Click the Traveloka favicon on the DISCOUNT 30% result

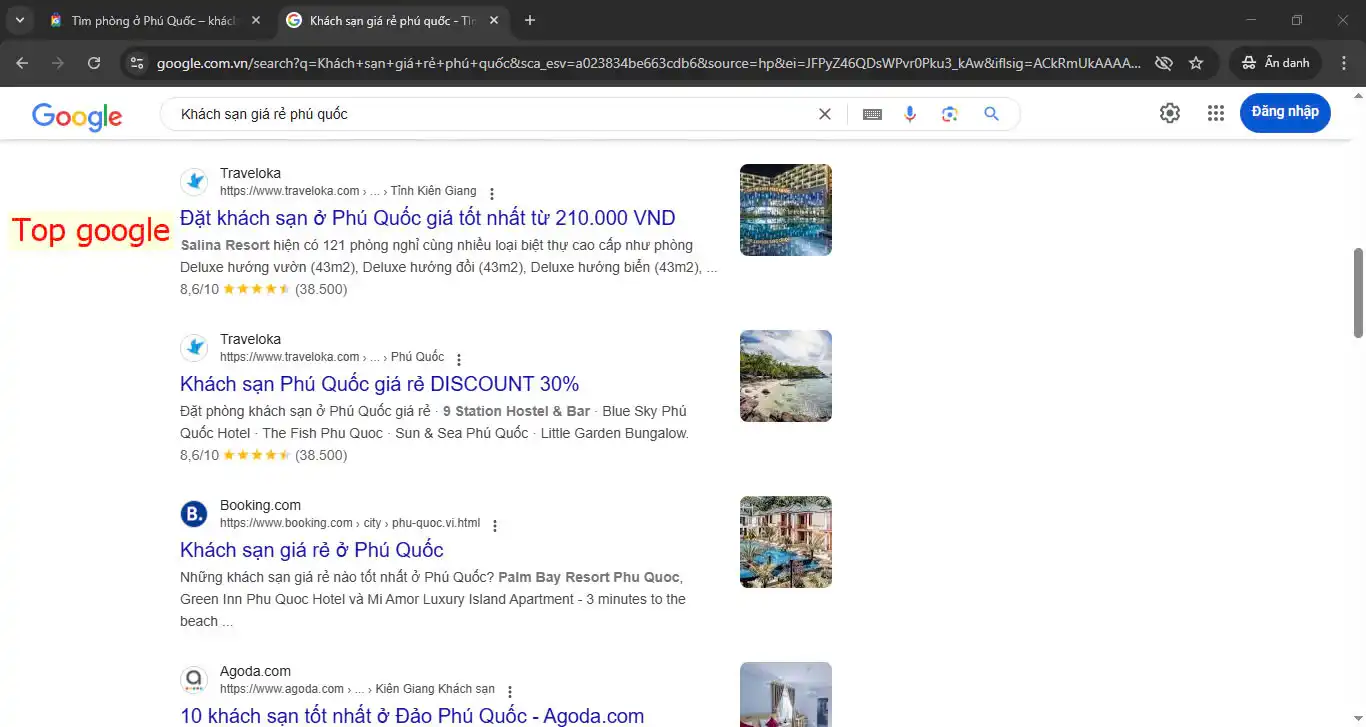point(194,348)
